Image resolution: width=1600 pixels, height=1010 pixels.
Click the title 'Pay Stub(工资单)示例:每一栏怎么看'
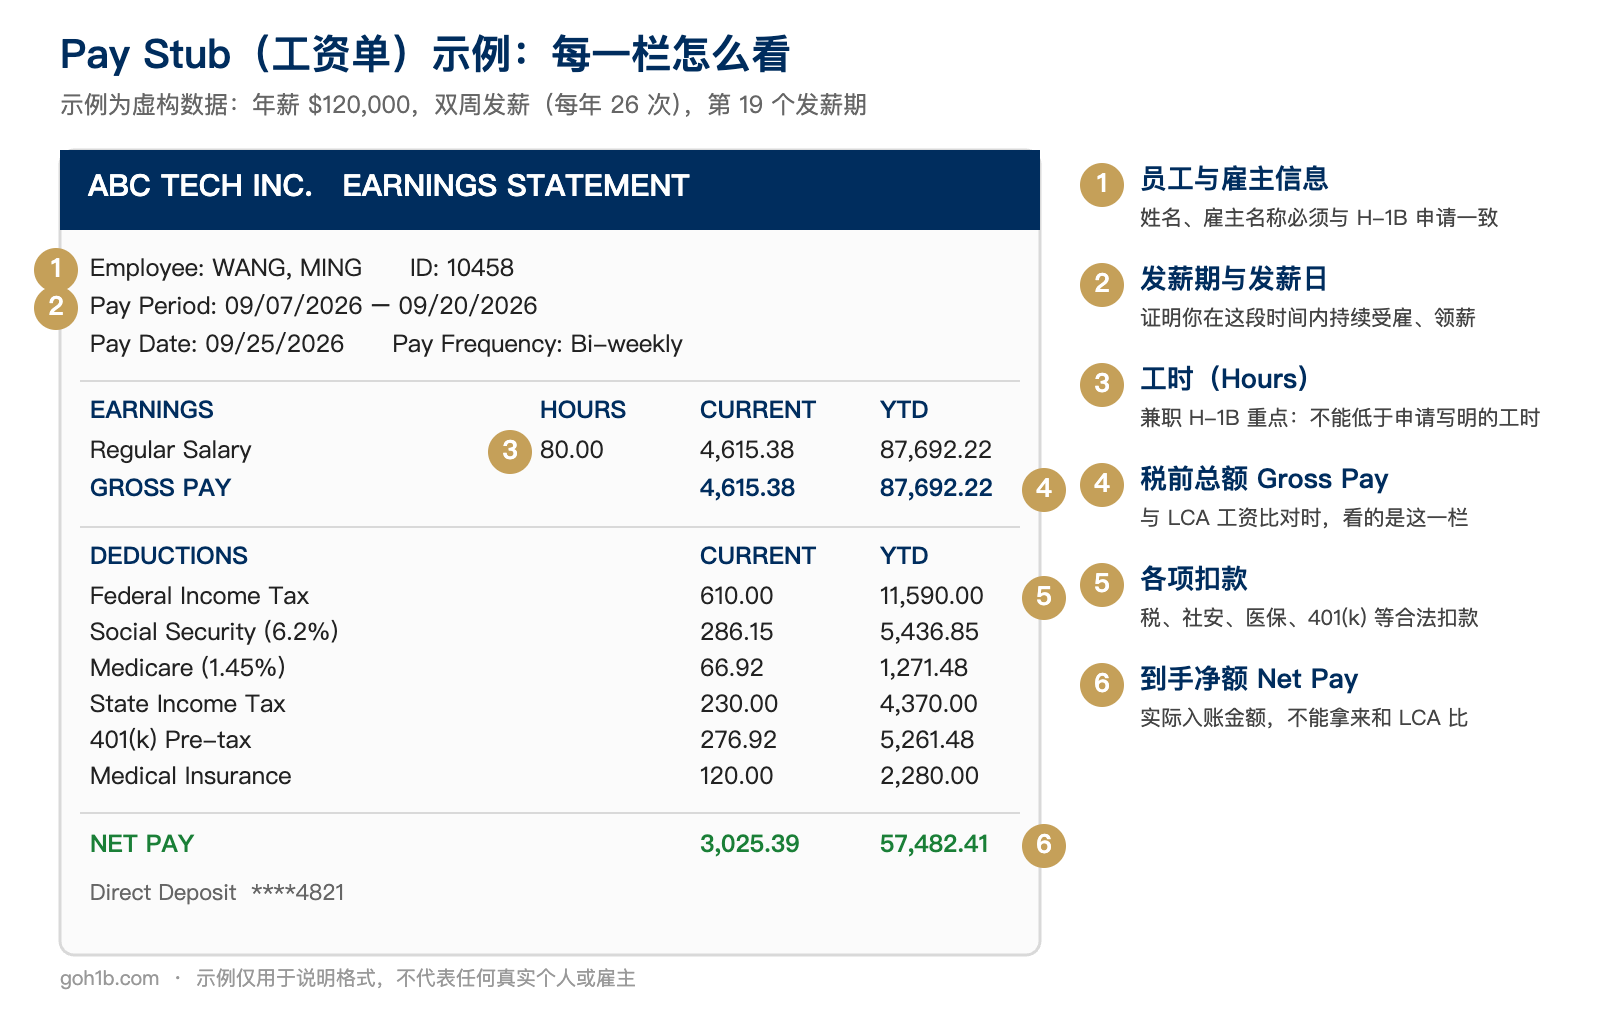pos(425,54)
